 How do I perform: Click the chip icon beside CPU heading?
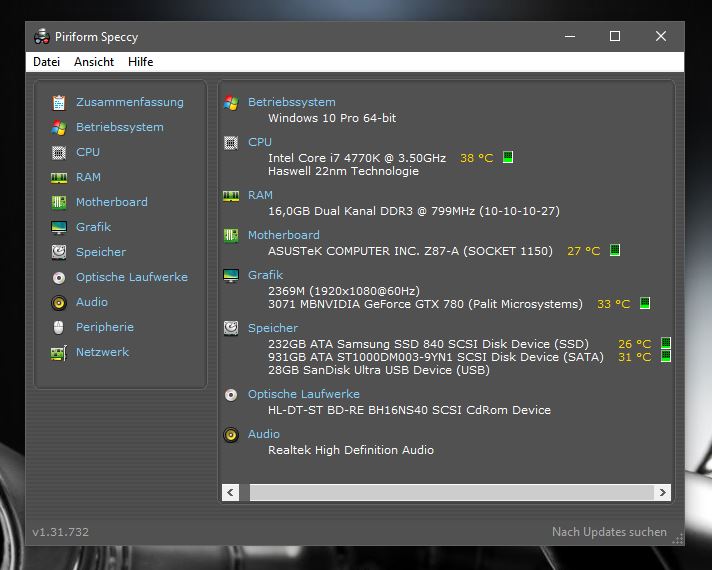[x=231, y=143]
